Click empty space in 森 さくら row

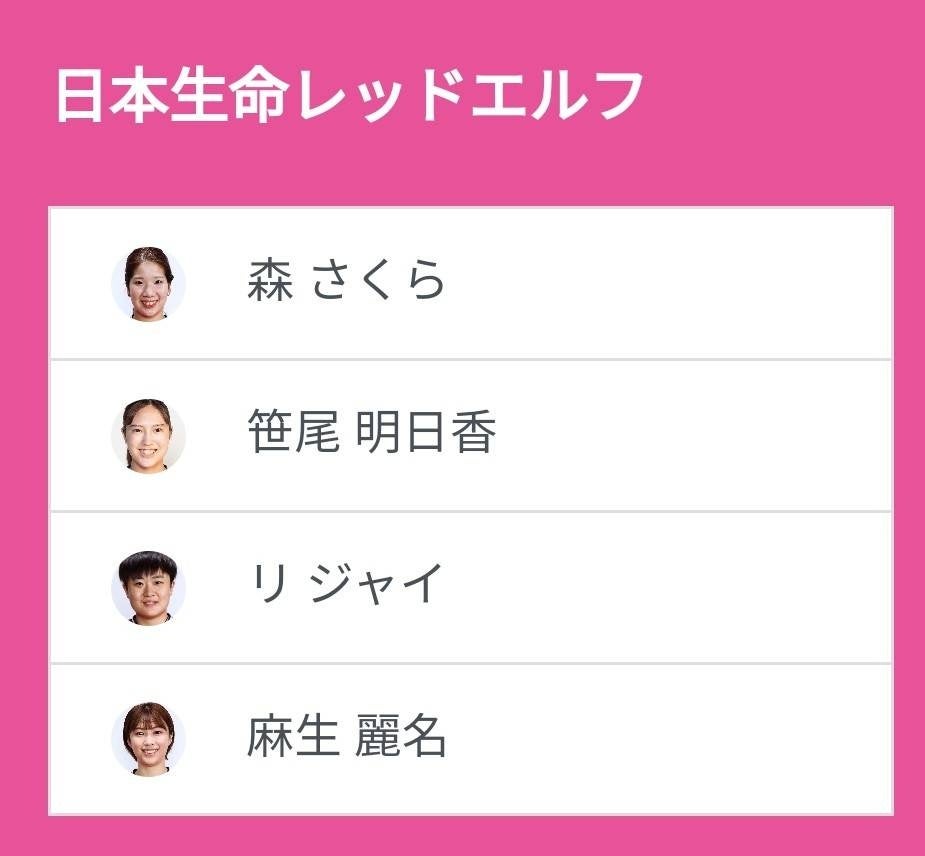pos(680,284)
